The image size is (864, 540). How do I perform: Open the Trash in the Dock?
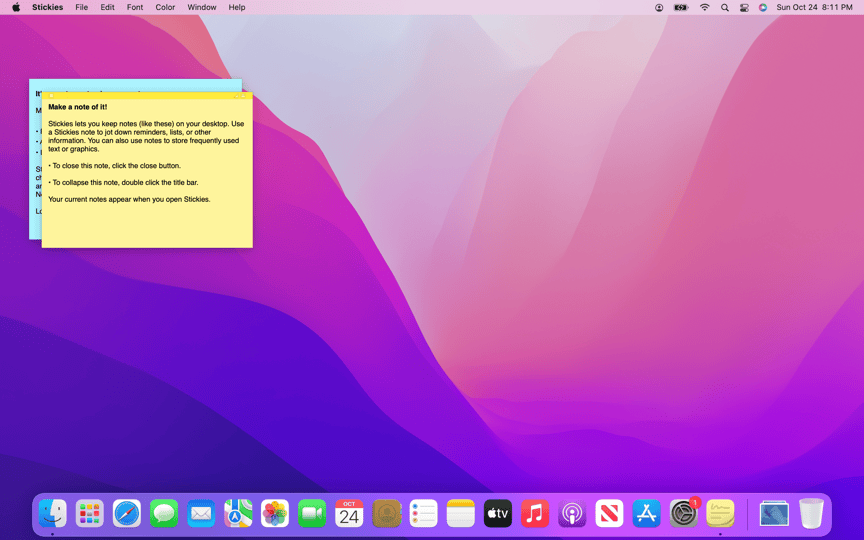(811, 514)
